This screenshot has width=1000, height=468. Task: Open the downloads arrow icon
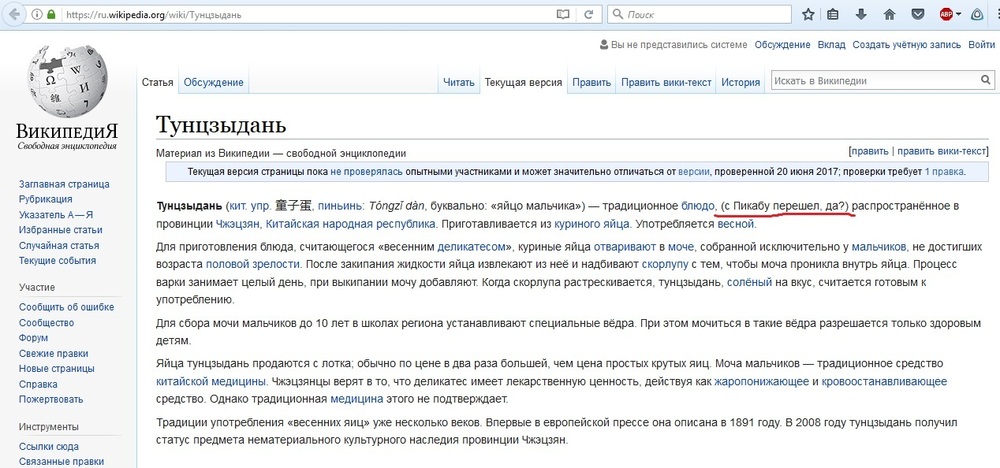coord(860,14)
